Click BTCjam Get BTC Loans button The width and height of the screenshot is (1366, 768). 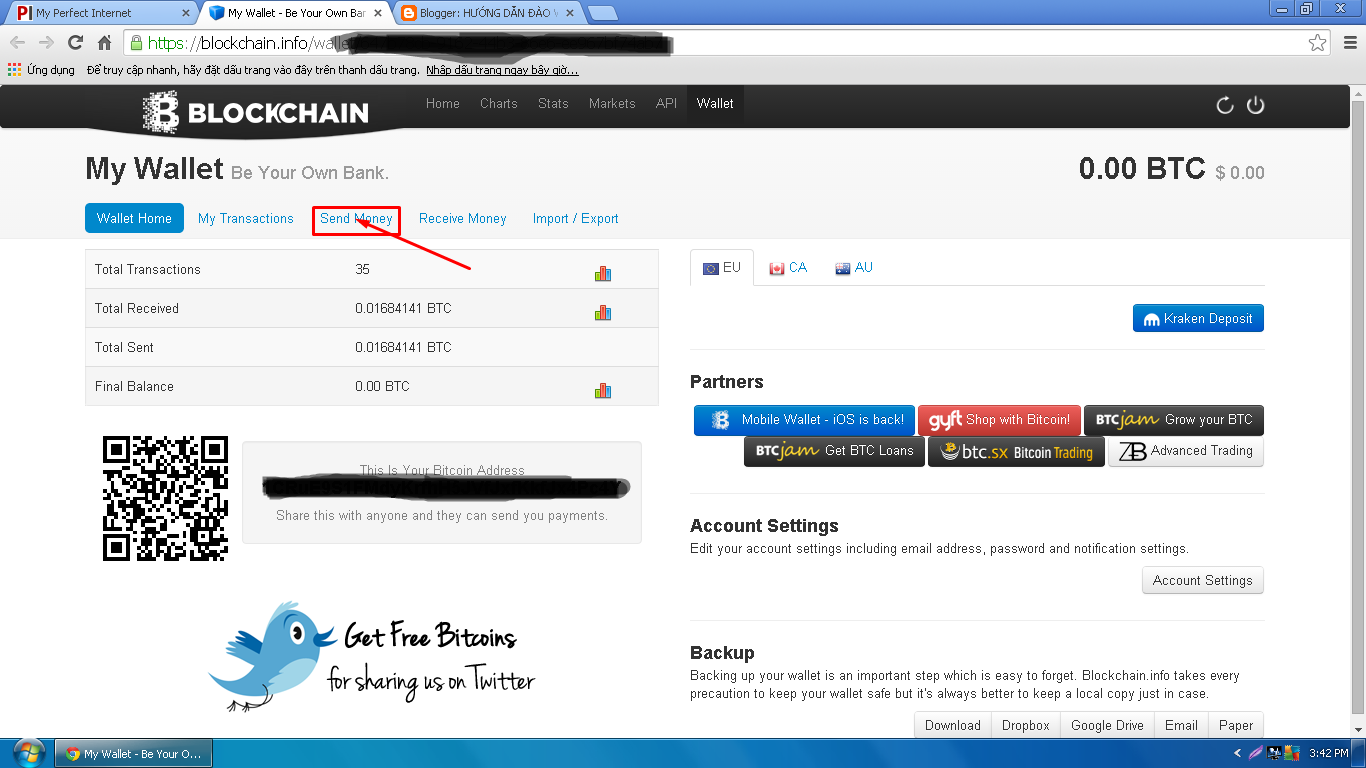tap(834, 451)
